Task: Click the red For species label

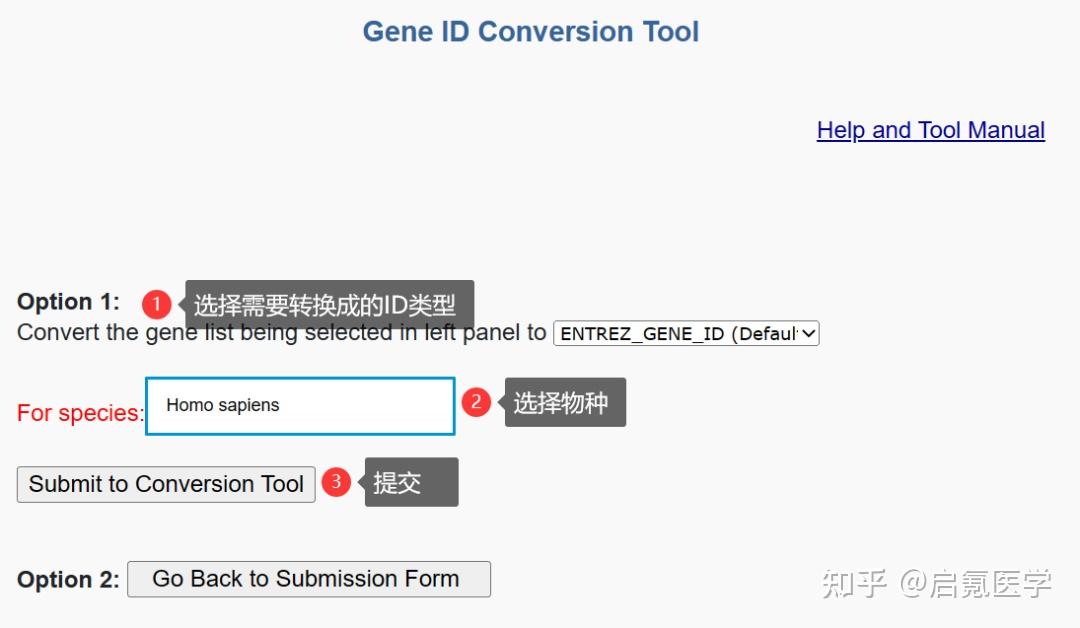Action: pyautogui.click(x=80, y=413)
